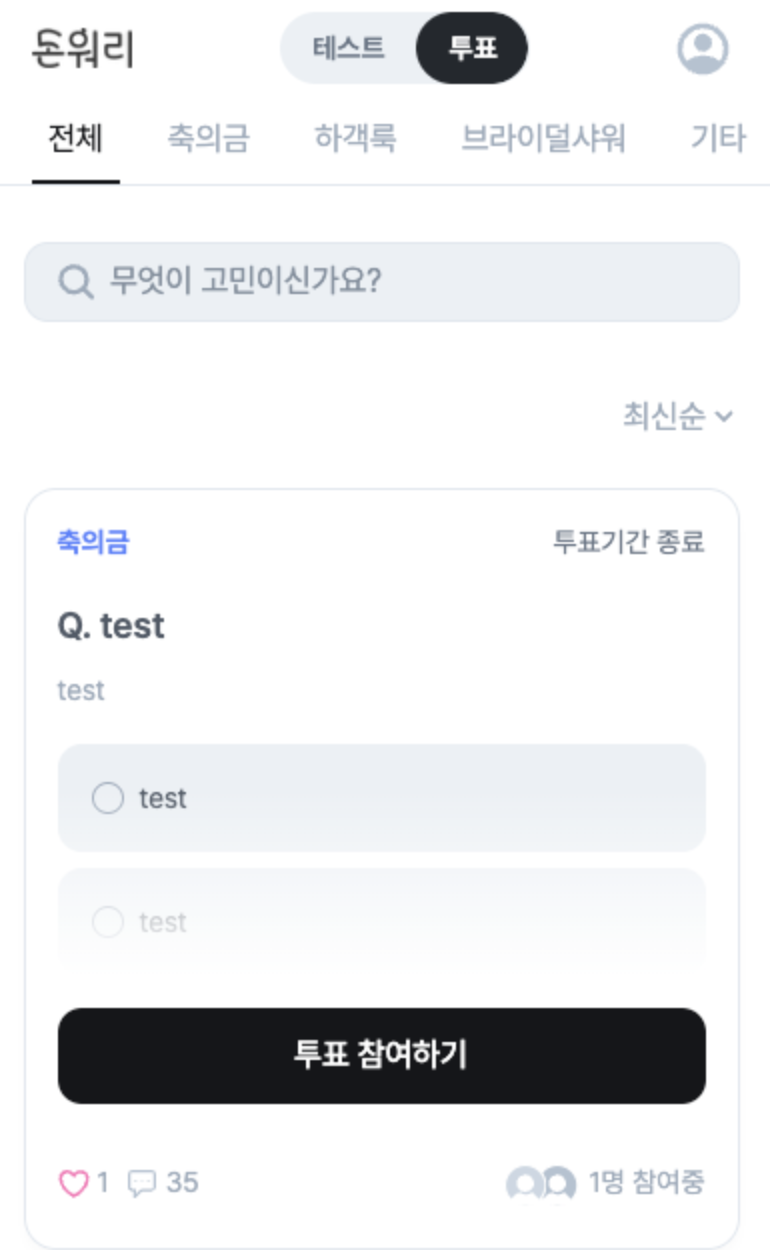Like the post with heart icon

pos(74,1184)
